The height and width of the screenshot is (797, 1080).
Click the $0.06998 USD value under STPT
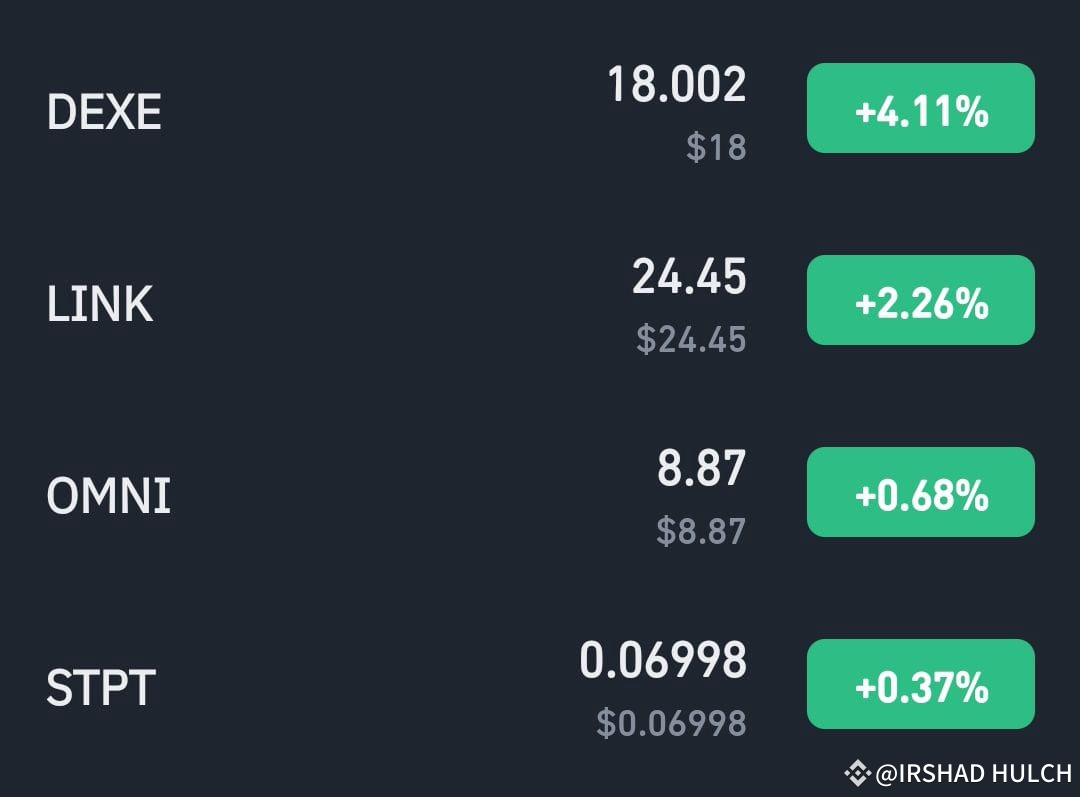tap(674, 722)
